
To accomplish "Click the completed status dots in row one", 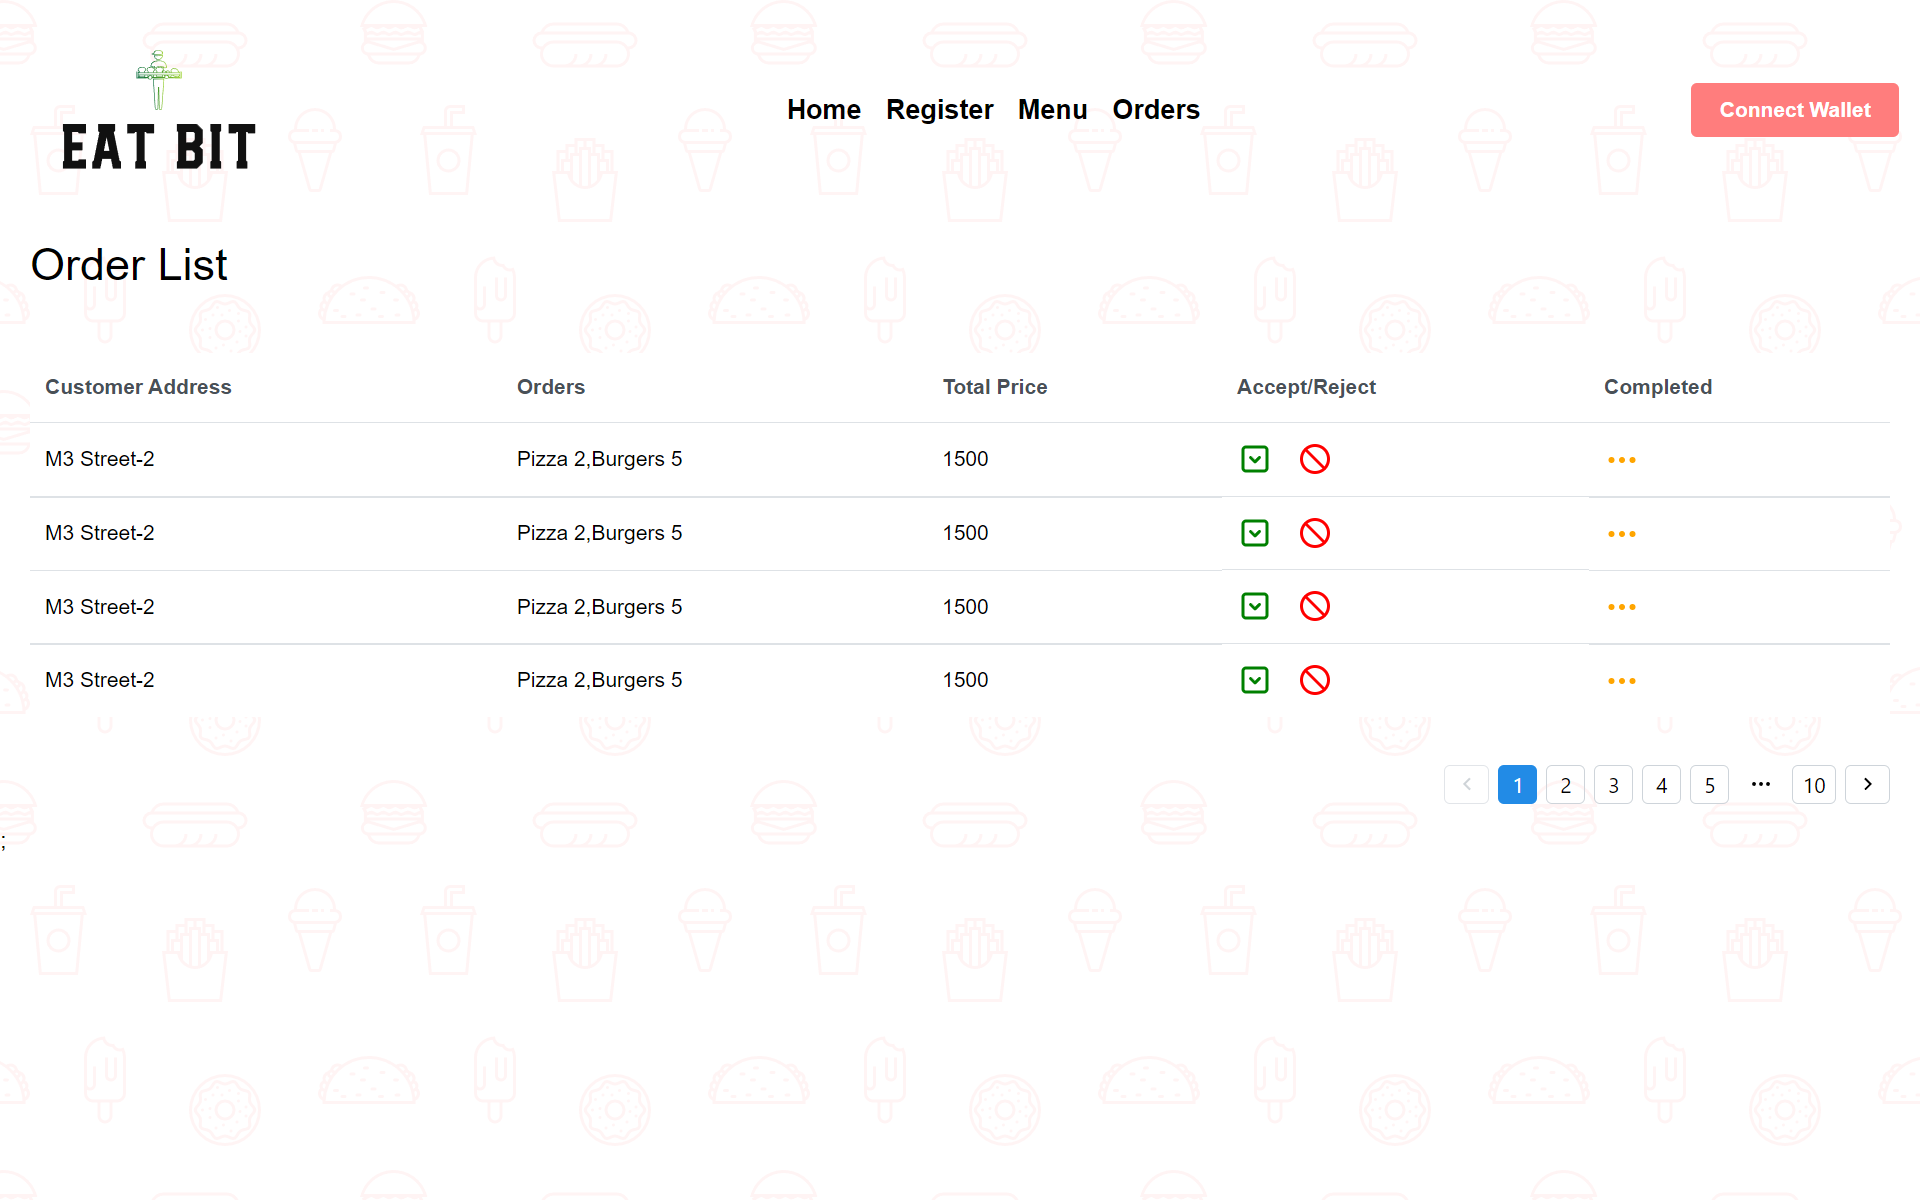I will (x=1621, y=460).
